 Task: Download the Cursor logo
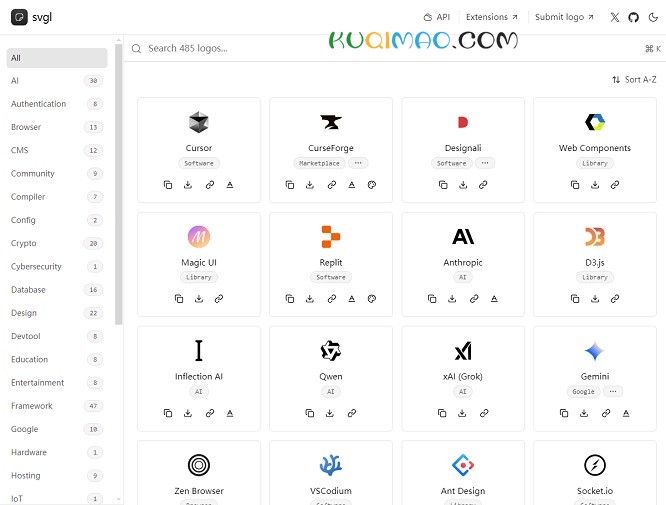click(188, 185)
